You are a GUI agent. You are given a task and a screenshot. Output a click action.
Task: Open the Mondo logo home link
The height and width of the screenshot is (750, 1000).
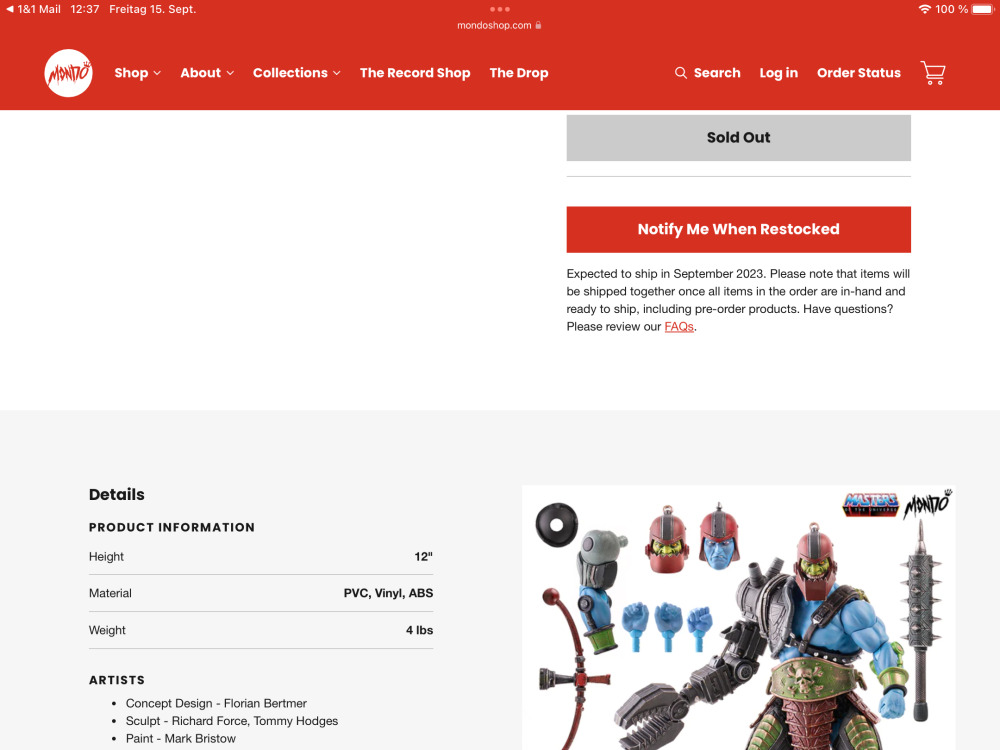[68, 73]
